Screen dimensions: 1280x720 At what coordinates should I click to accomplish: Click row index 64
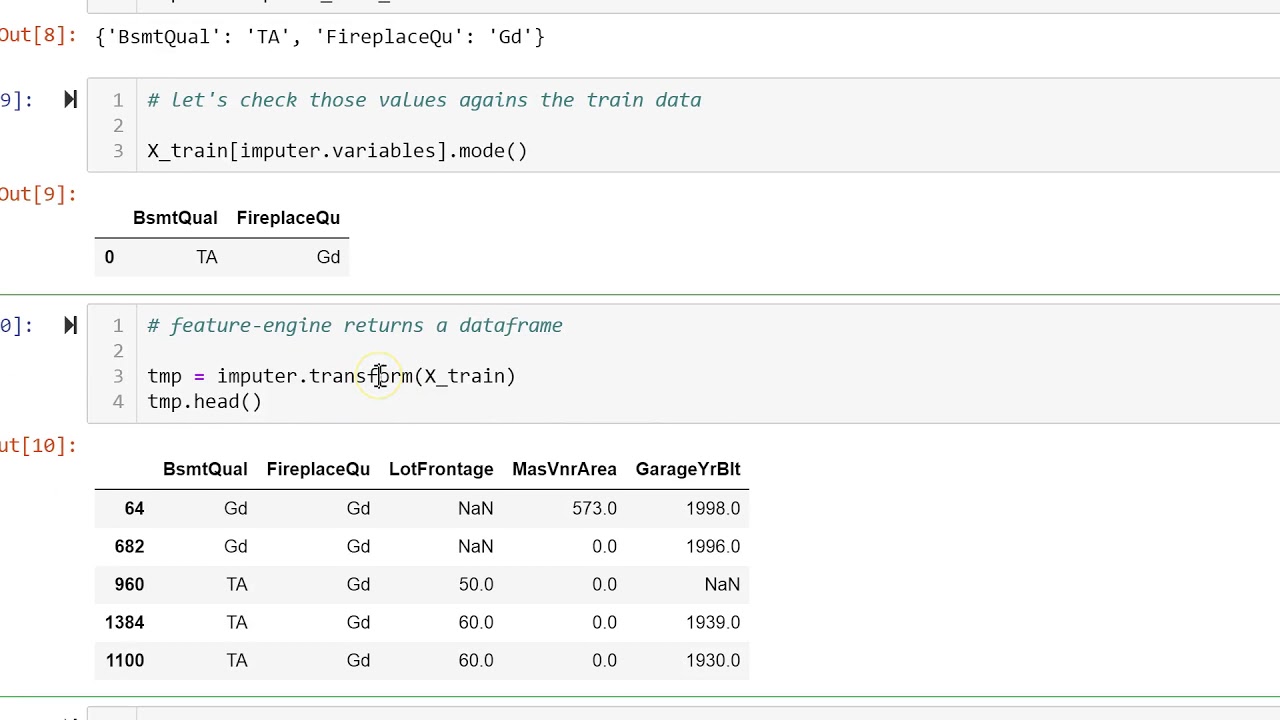click(134, 508)
